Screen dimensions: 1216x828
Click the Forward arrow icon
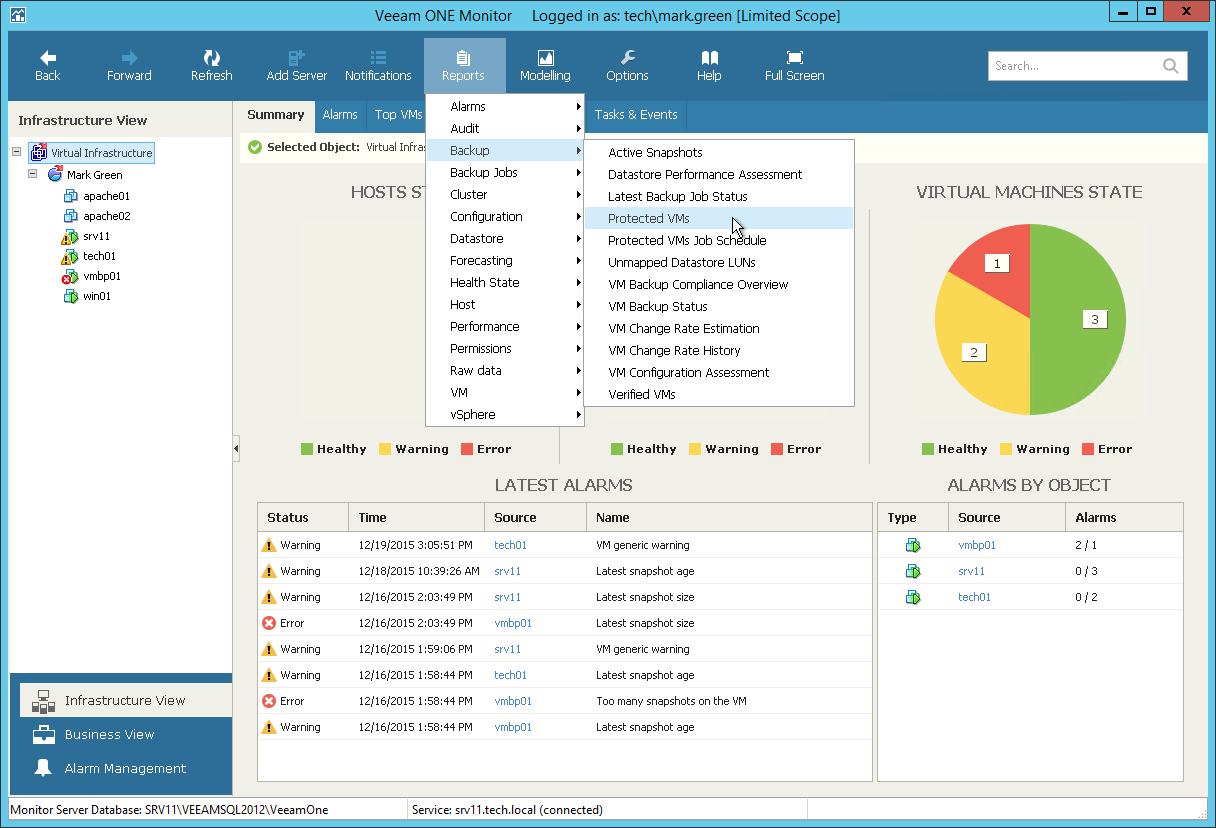pos(129,58)
